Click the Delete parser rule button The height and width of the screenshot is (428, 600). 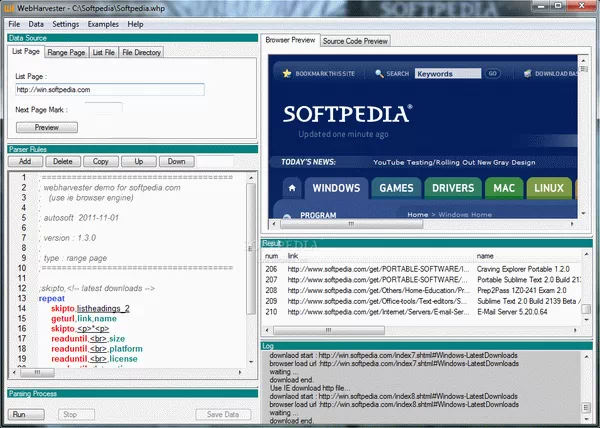62,161
